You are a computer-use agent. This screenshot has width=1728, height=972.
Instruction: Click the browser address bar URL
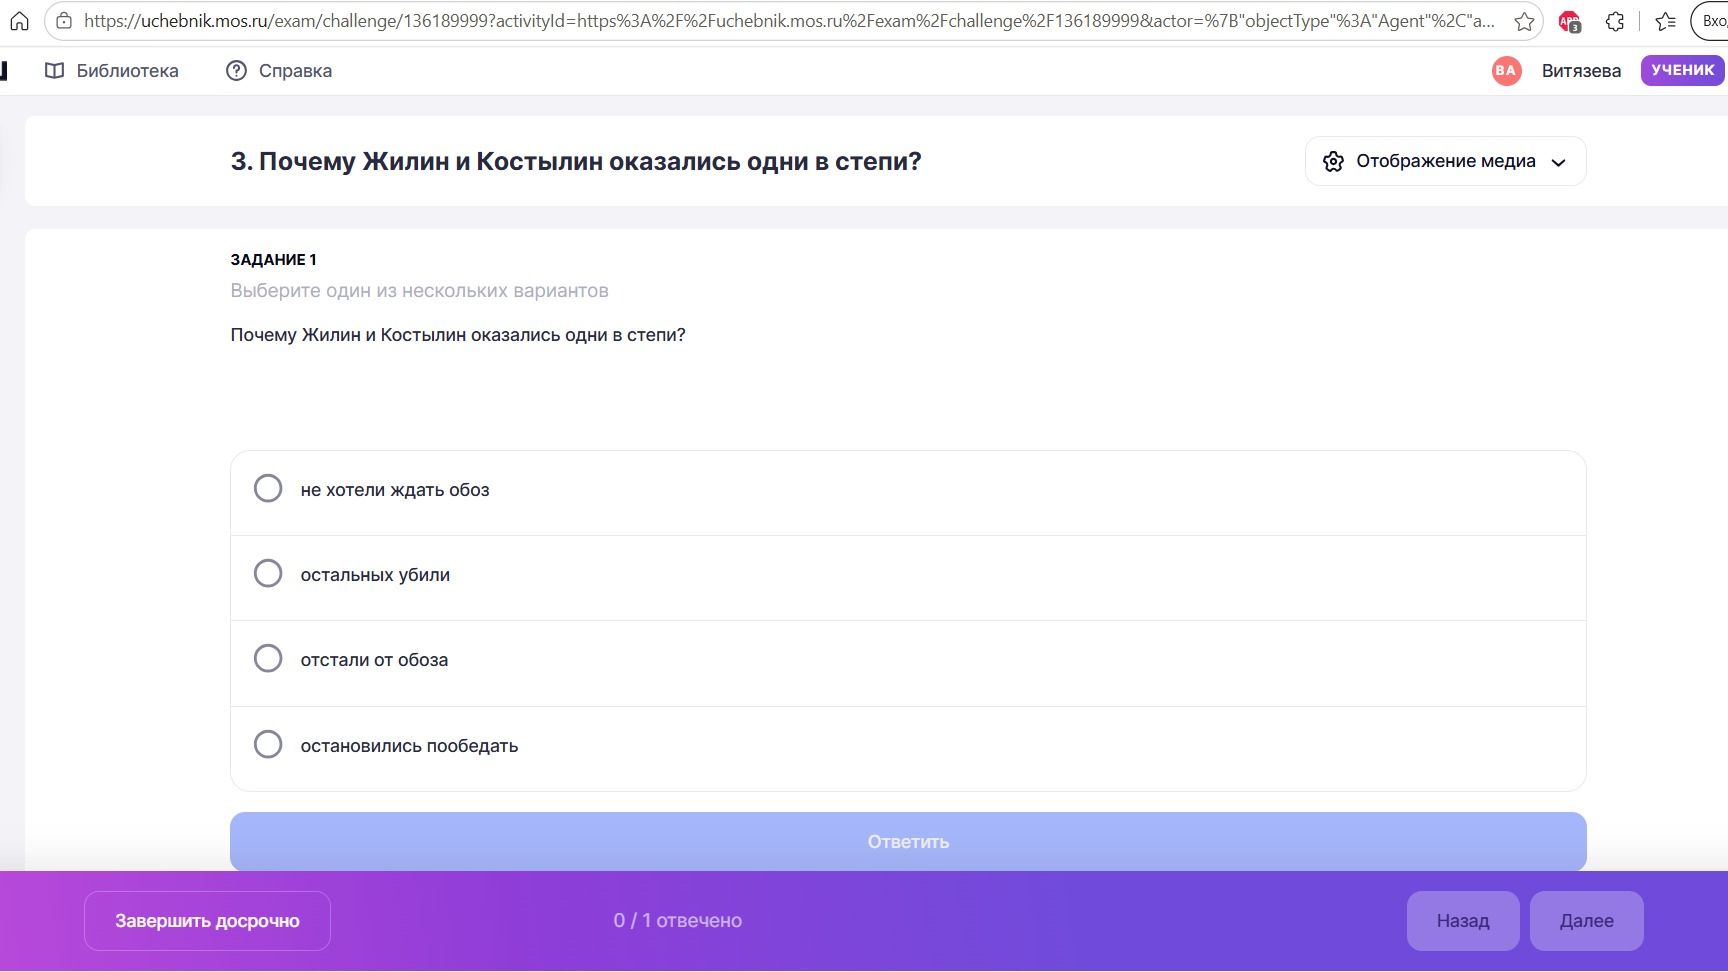pos(790,21)
